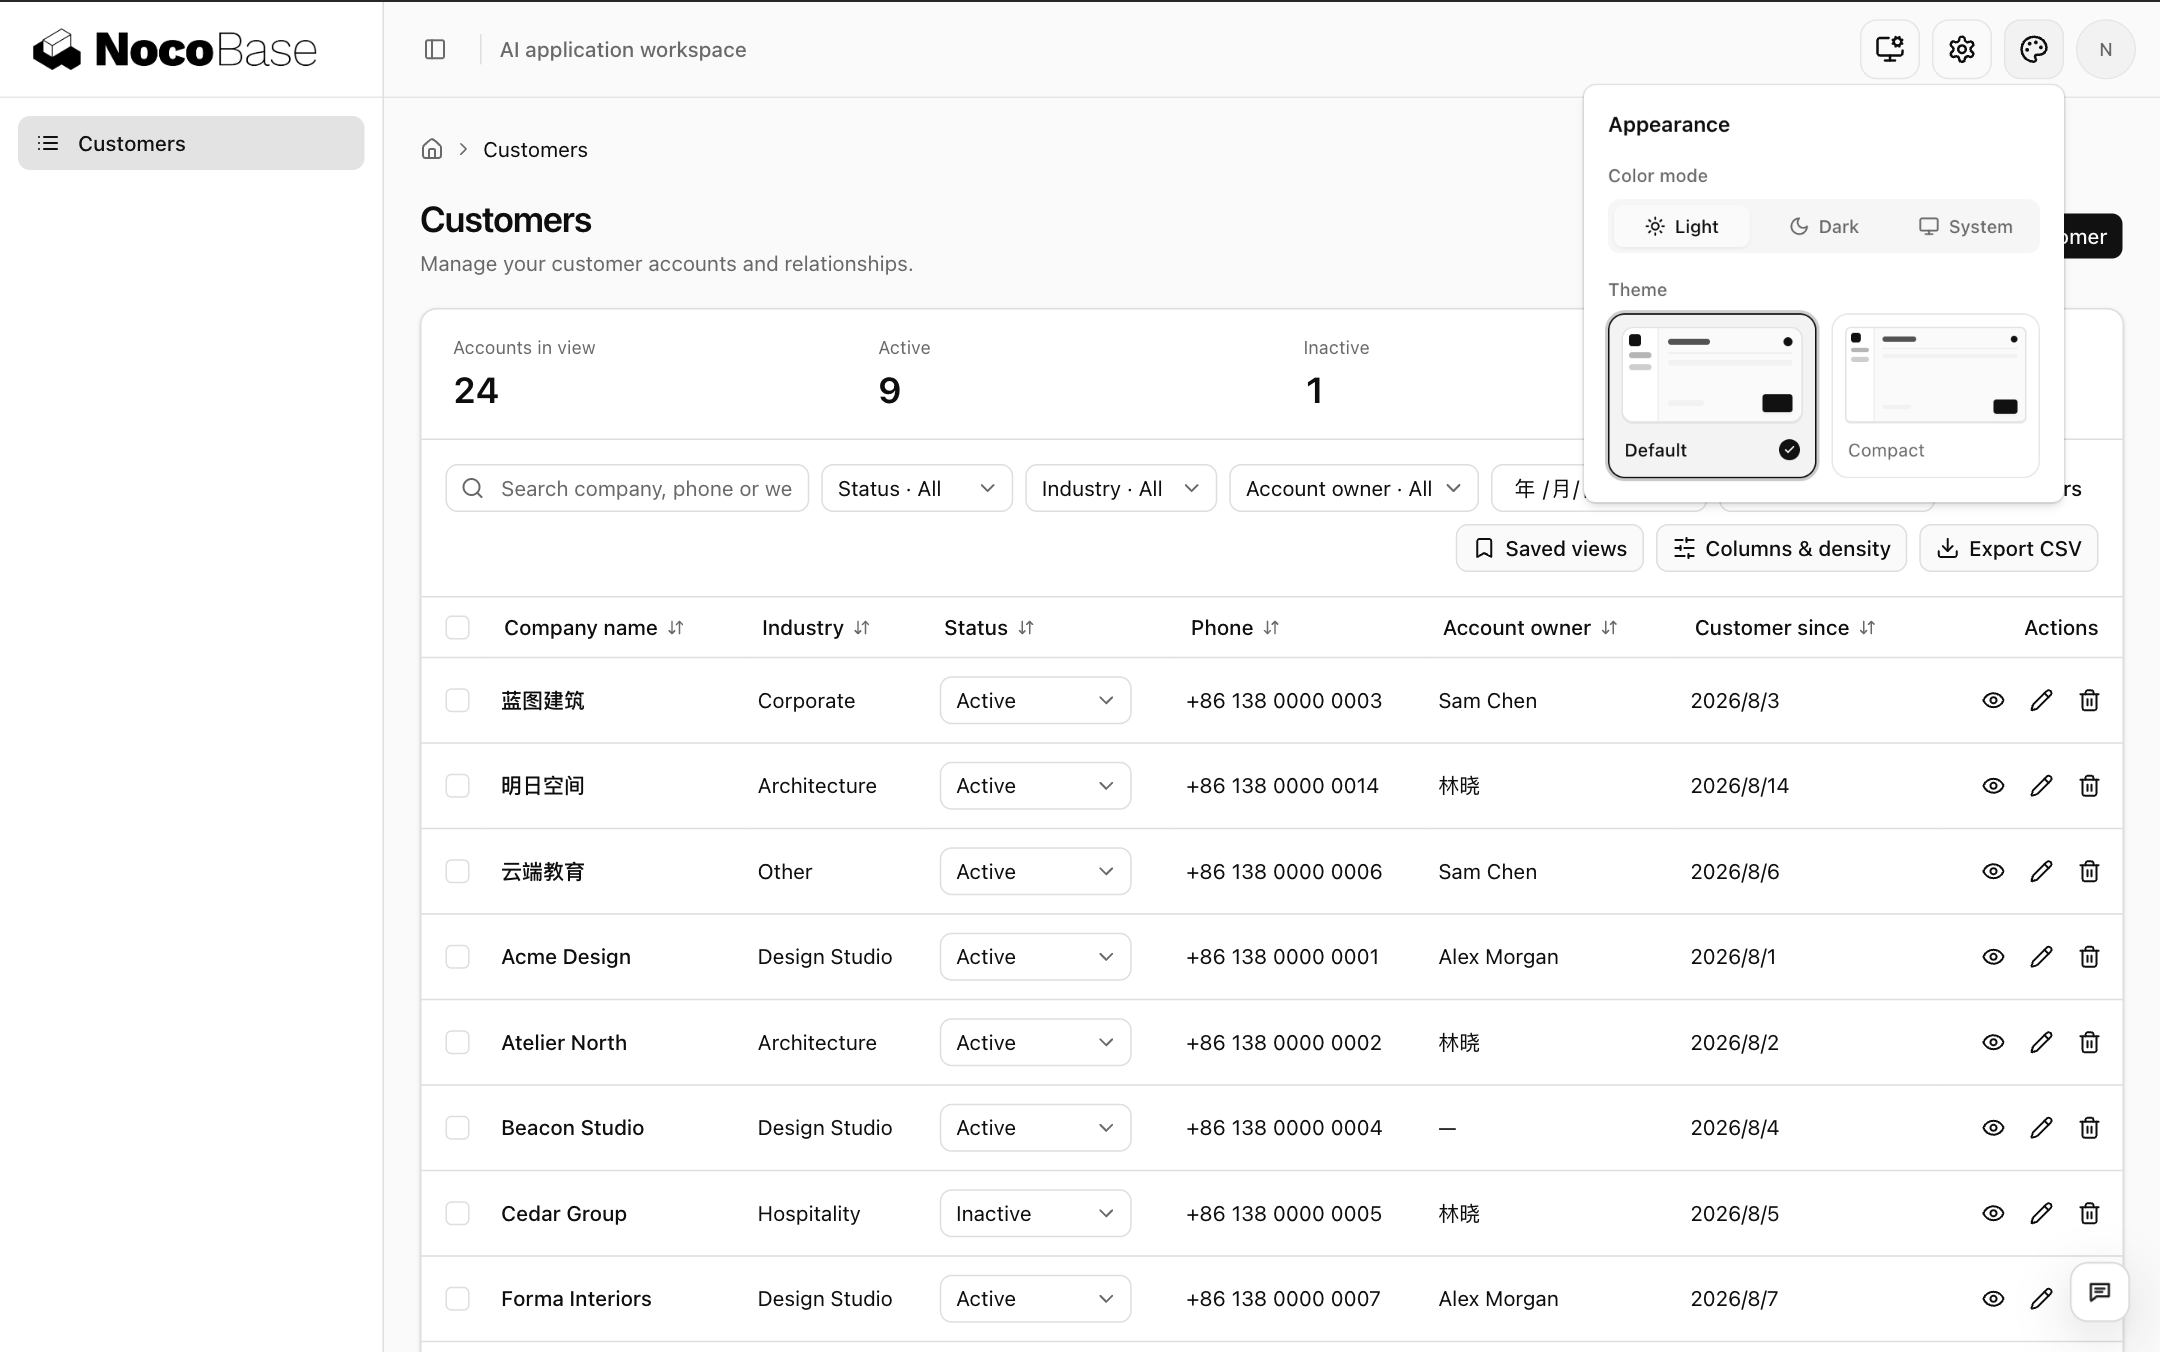Select Light color mode
The width and height of the screenshot is (2160, 1352).
pos(1682,226)
